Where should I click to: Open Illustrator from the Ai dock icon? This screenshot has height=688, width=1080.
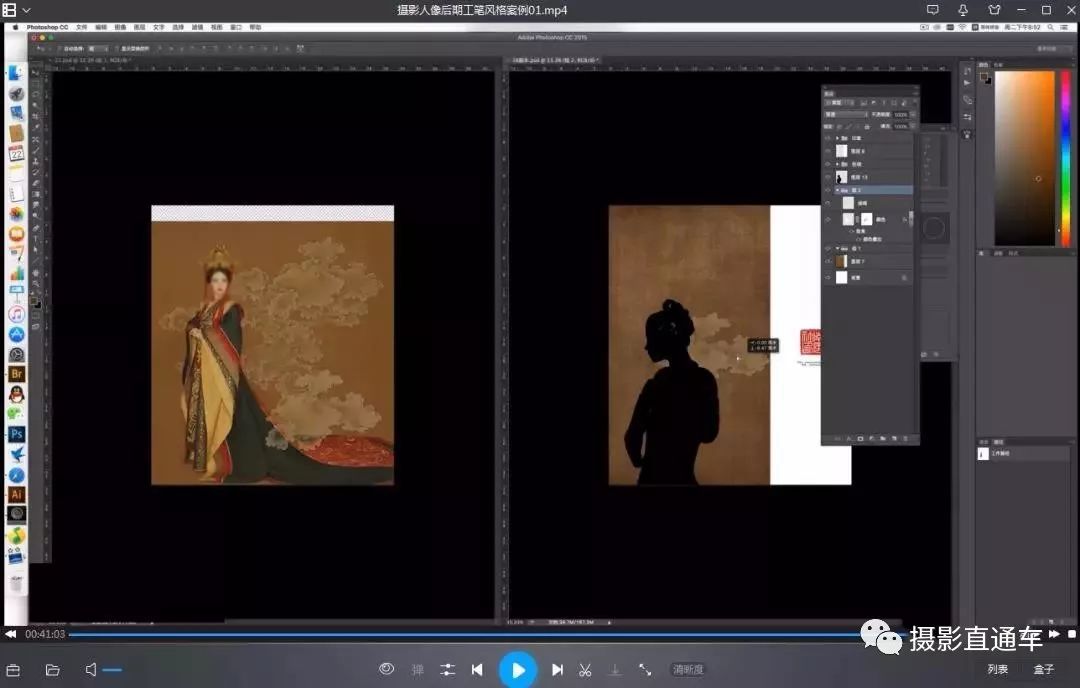pyautogui.click(x=17, y=494)
